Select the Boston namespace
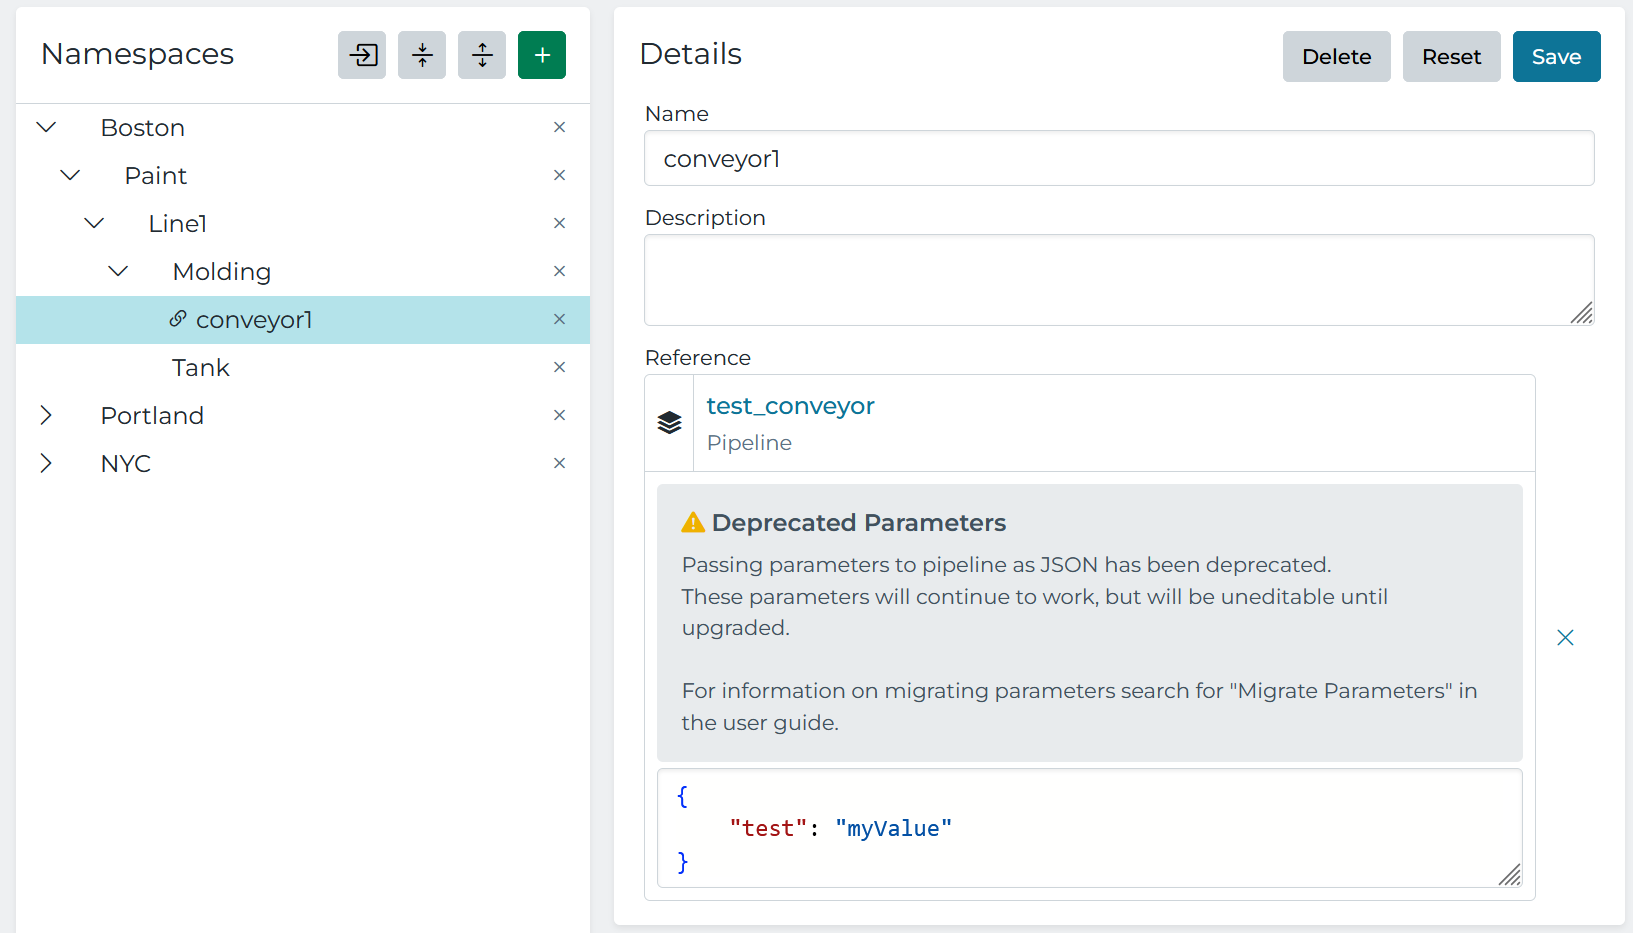The image size is (1633, 933). [x=143, y=128]
